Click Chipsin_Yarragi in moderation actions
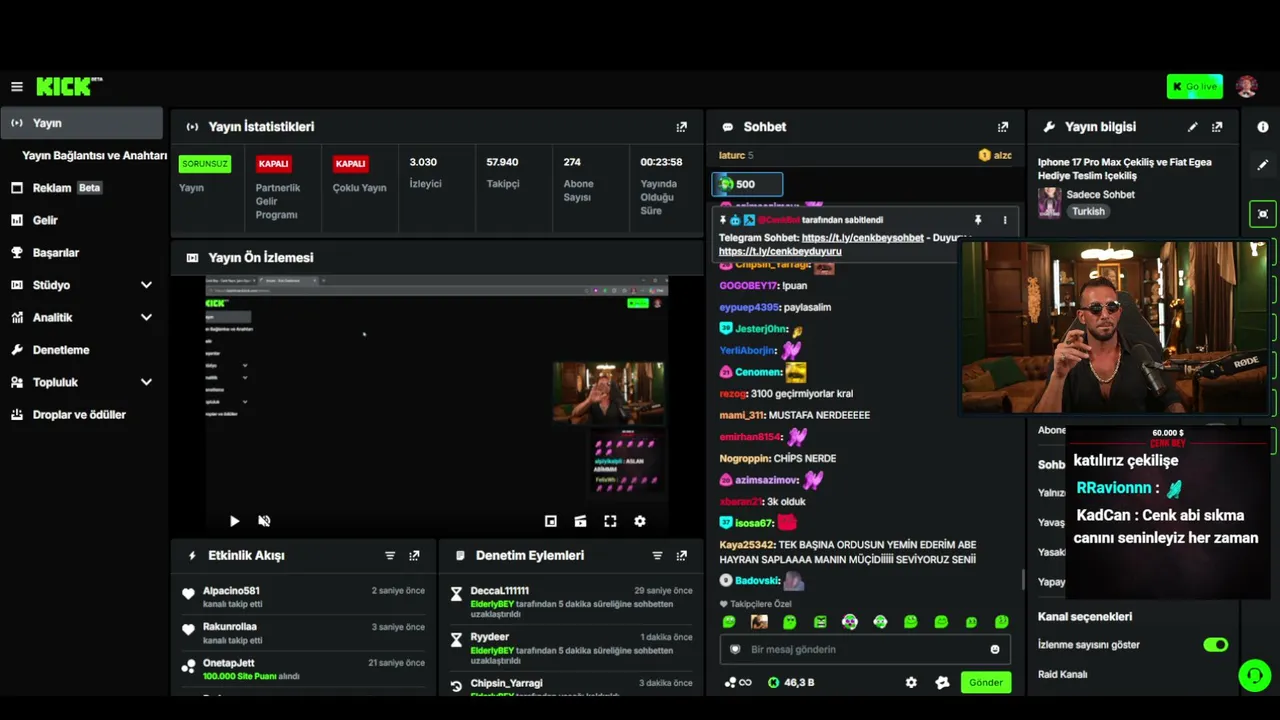Screen dimensions: 1280x720 pyautogui.click(x=507, y=683)
